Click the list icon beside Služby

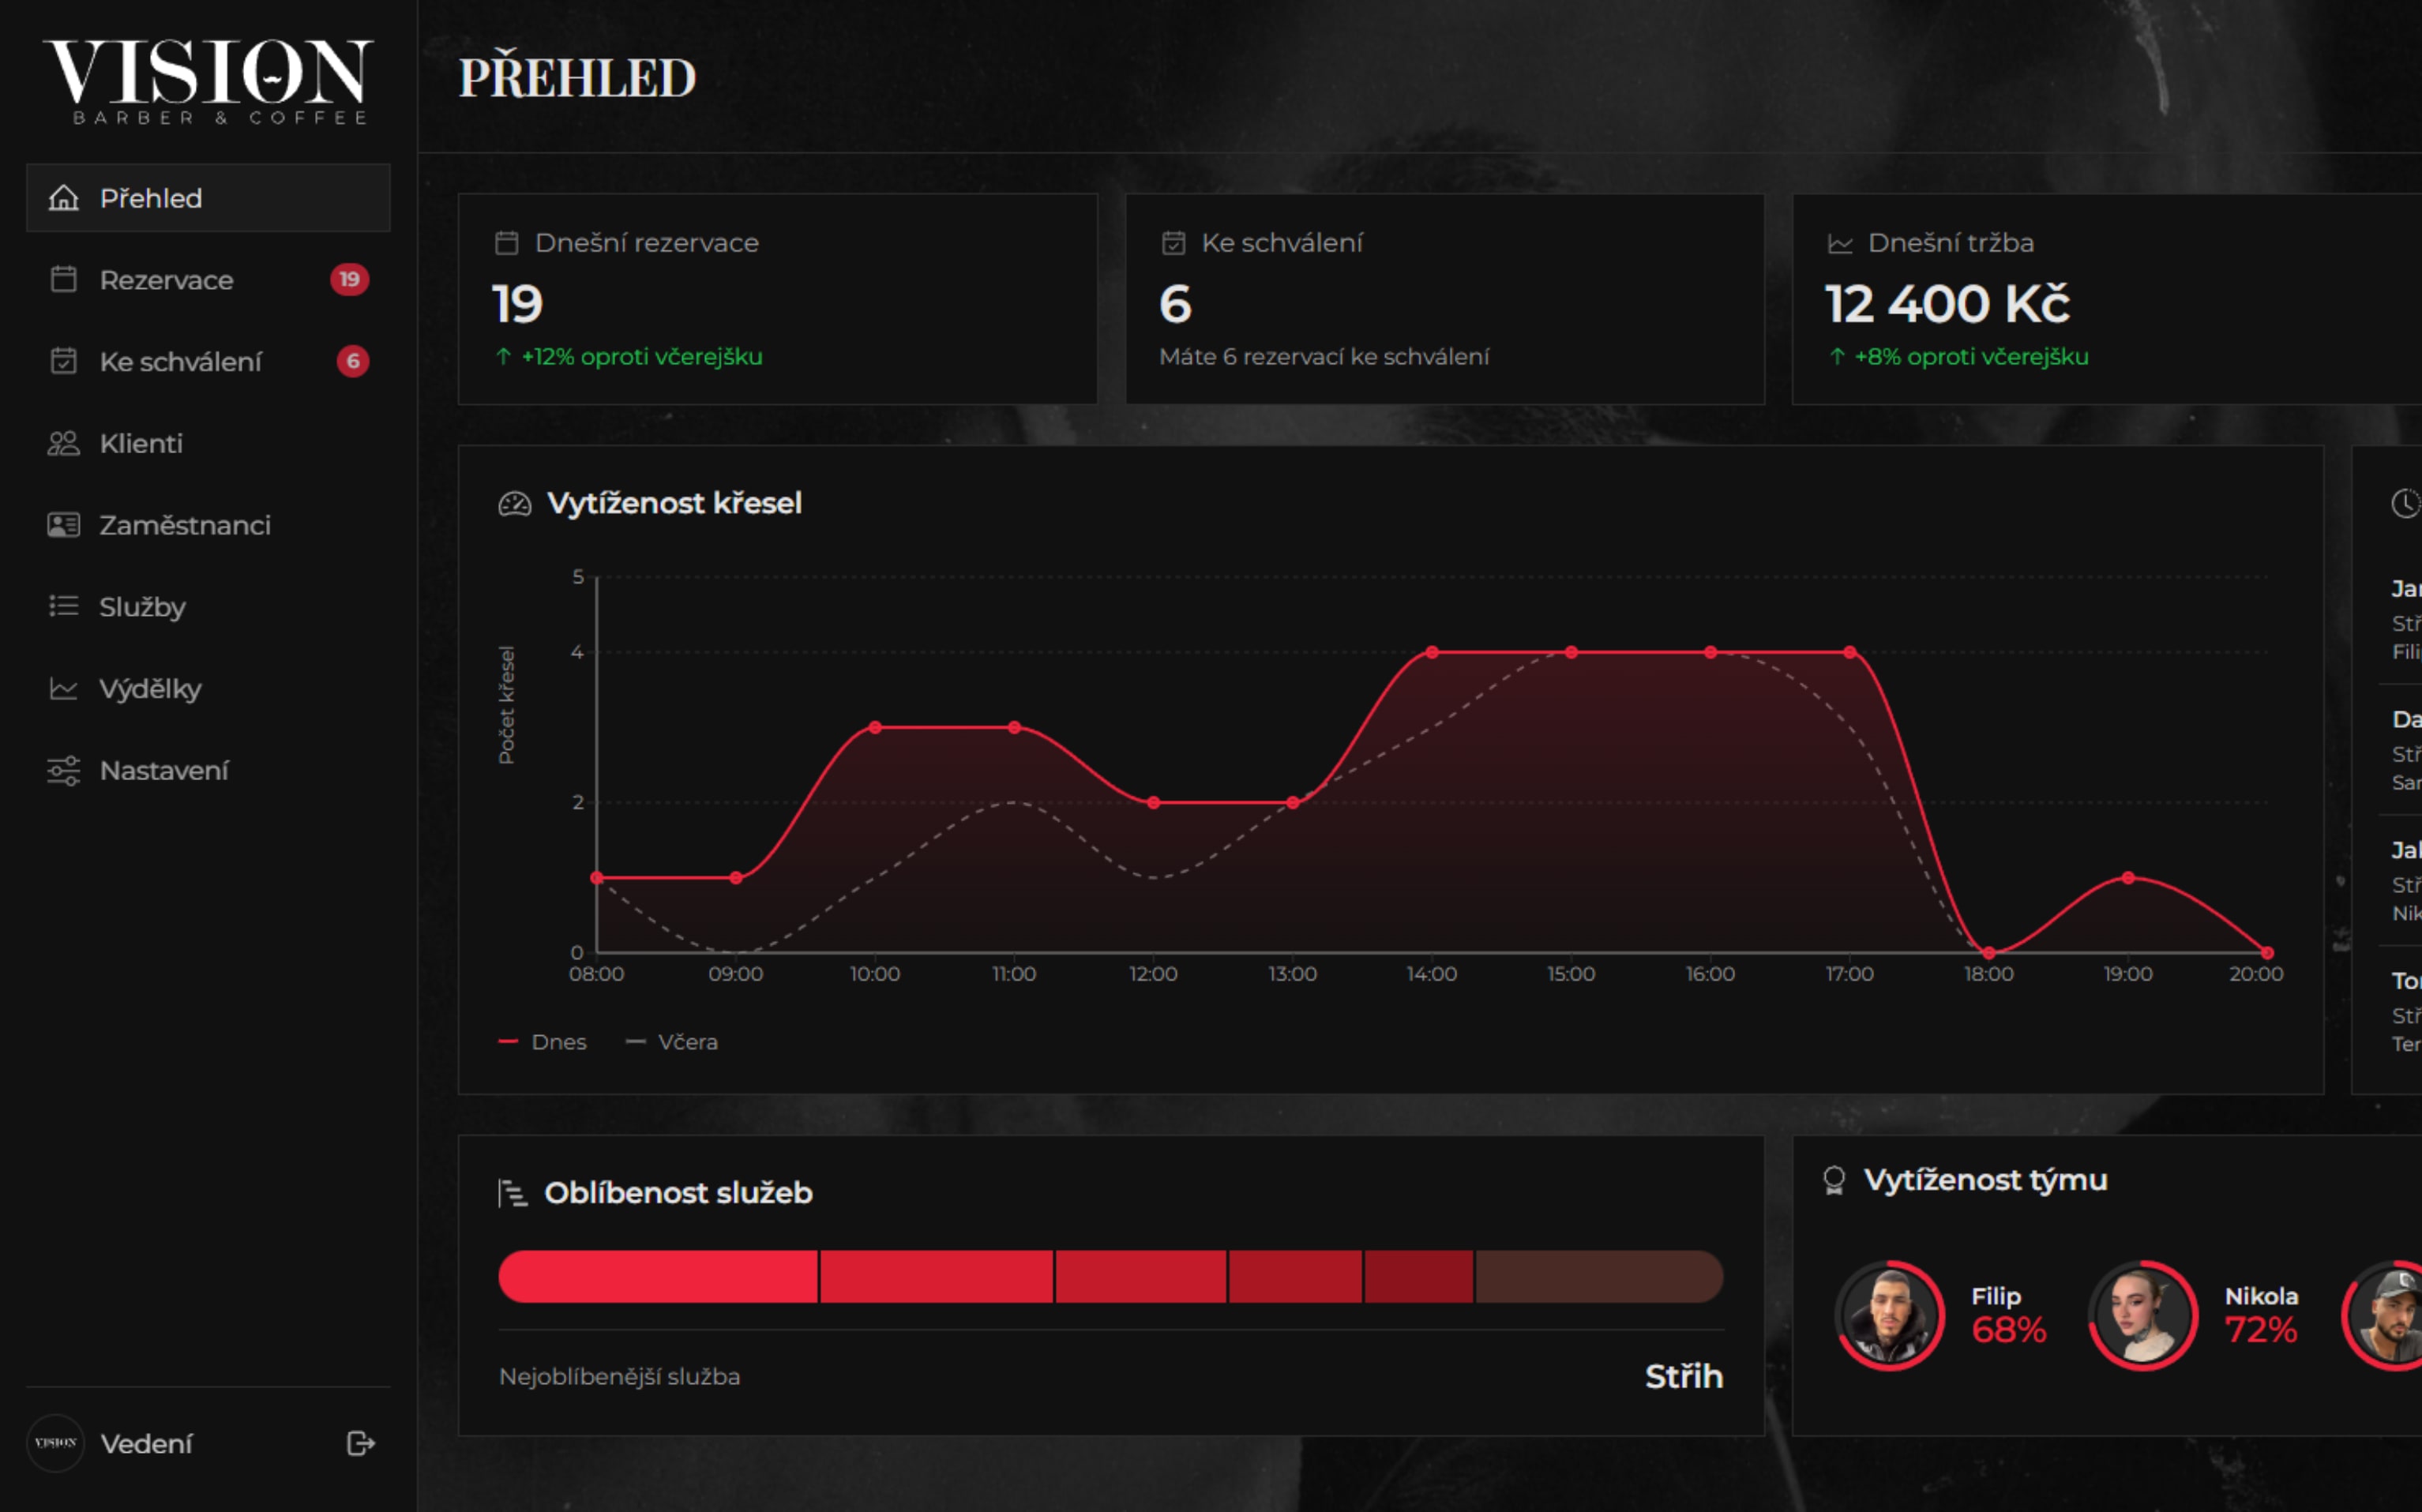click(64, 606)
